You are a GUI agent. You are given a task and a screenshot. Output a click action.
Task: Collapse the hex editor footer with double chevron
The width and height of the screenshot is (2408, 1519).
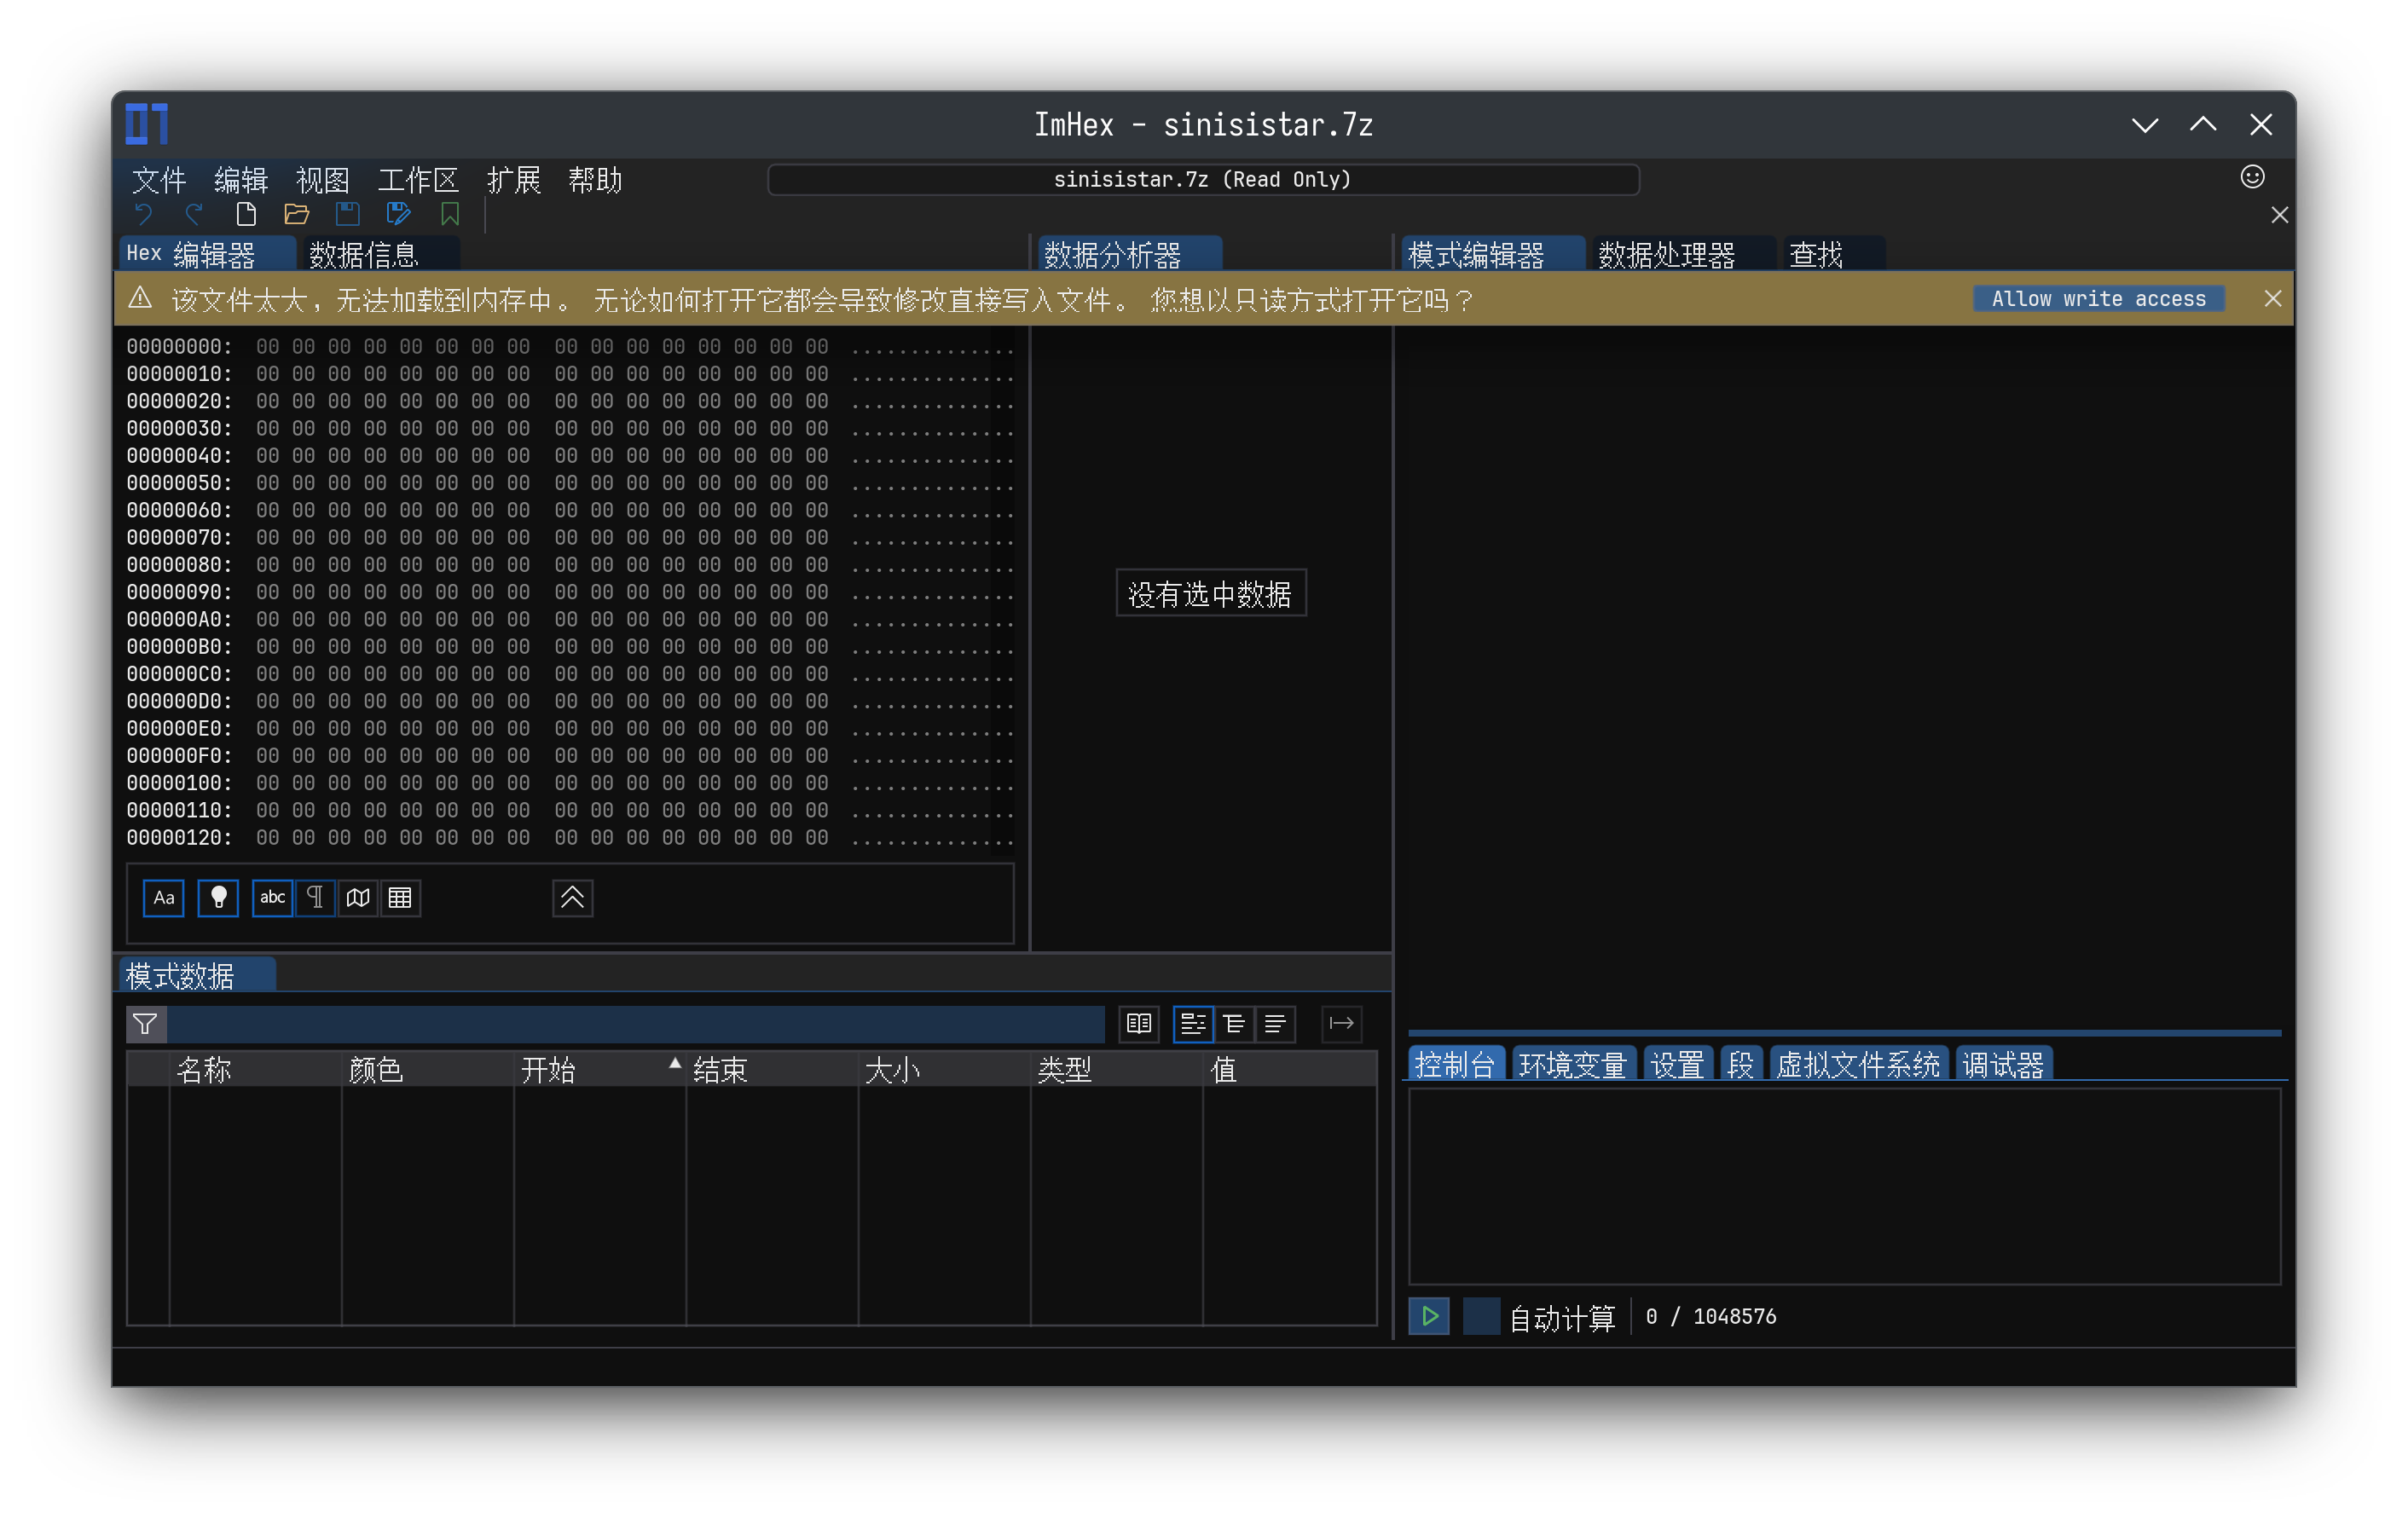(x=573, y=898)
